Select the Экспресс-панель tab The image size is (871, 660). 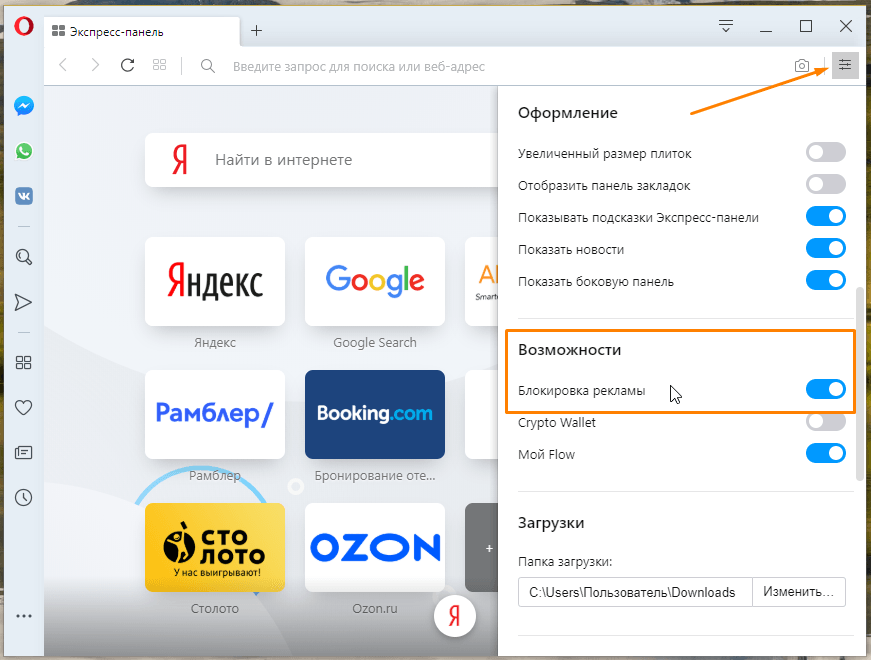[142, 32]
